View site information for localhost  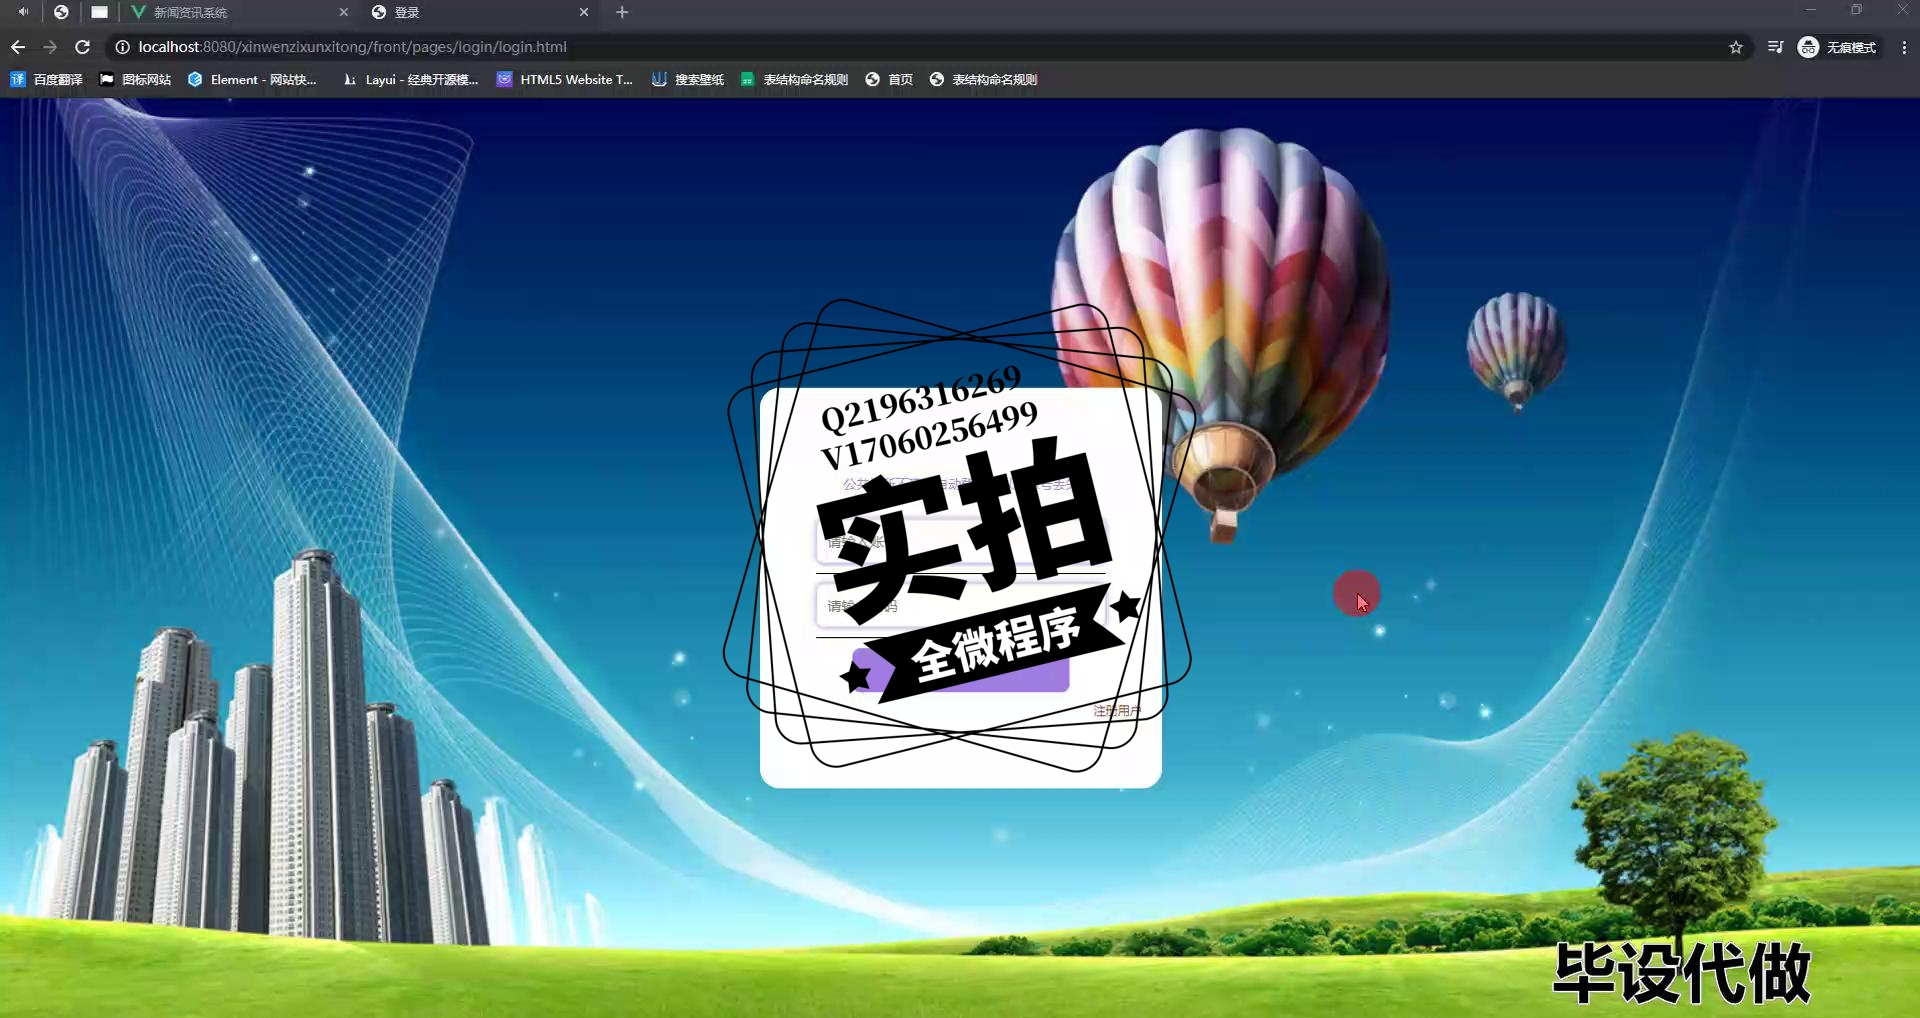pyautogui.click(x=122, y=47)
